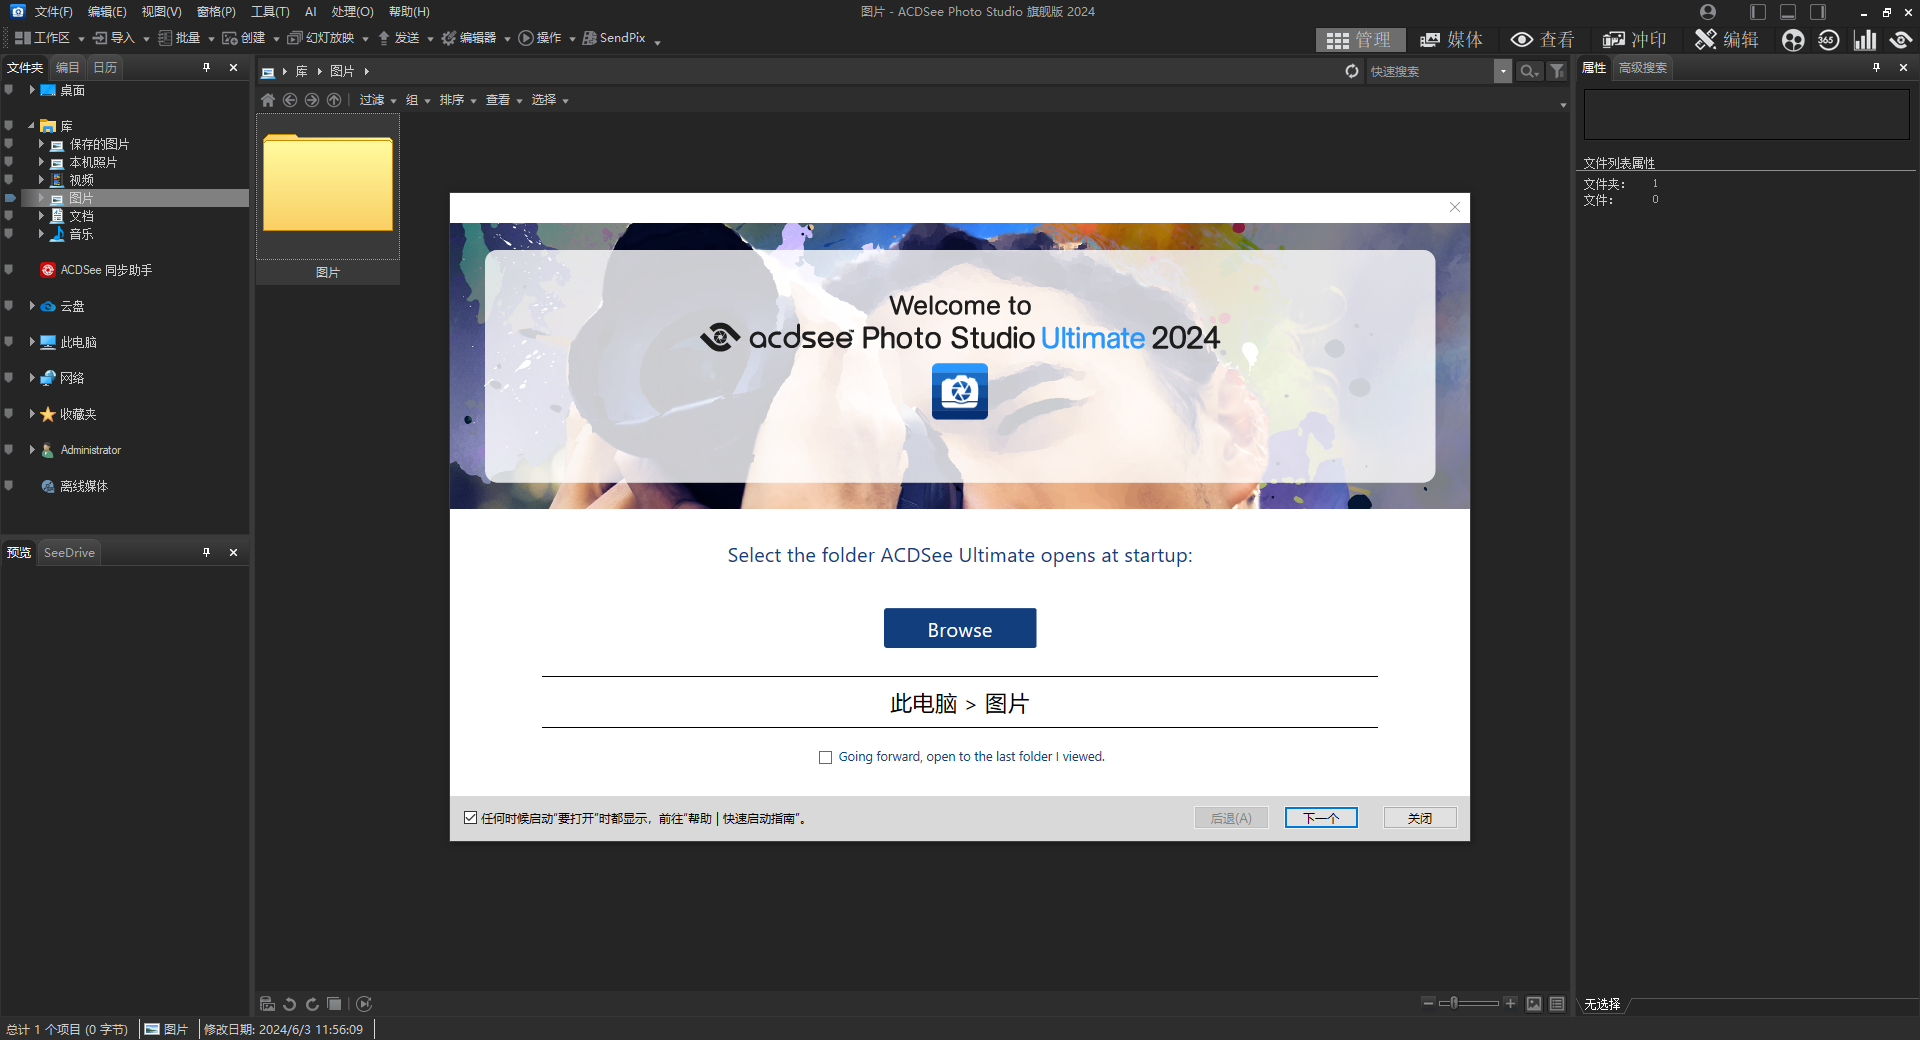Select the refresh icon beside quick search
The image size is (1920, 1040).
tap(1352, 71)
